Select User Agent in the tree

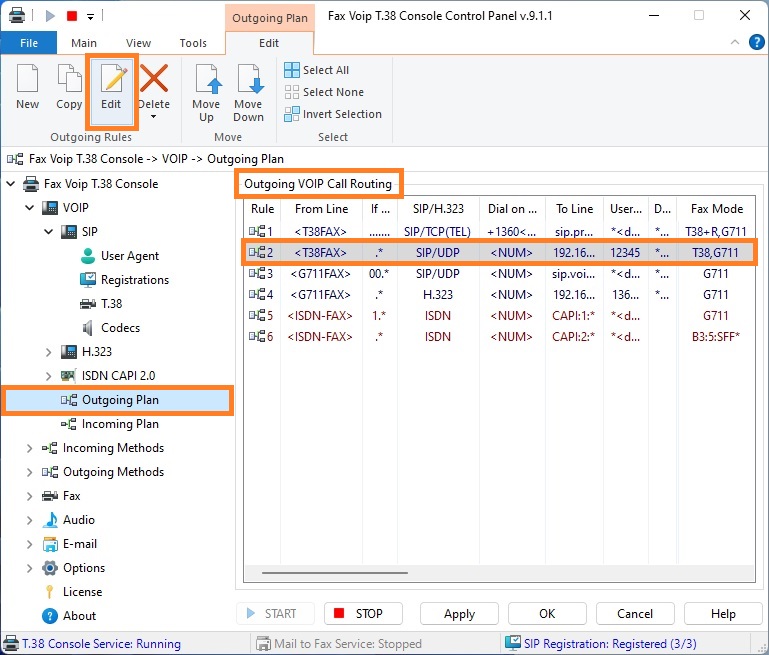pos(130,256)
